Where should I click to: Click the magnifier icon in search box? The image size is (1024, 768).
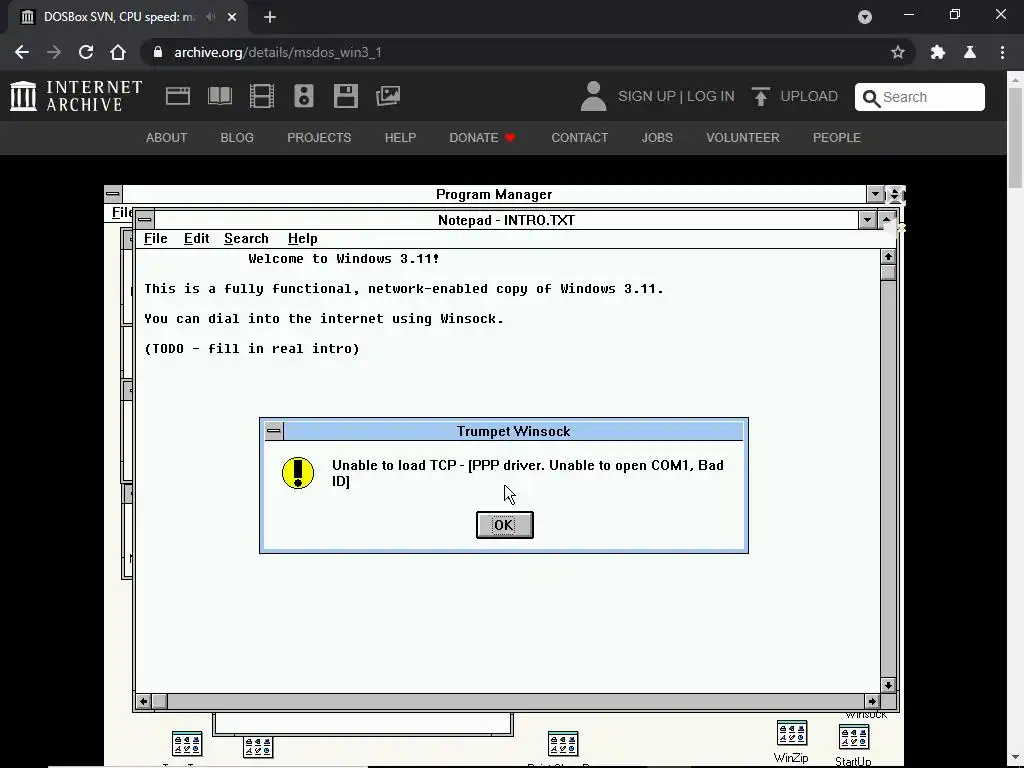871,98
